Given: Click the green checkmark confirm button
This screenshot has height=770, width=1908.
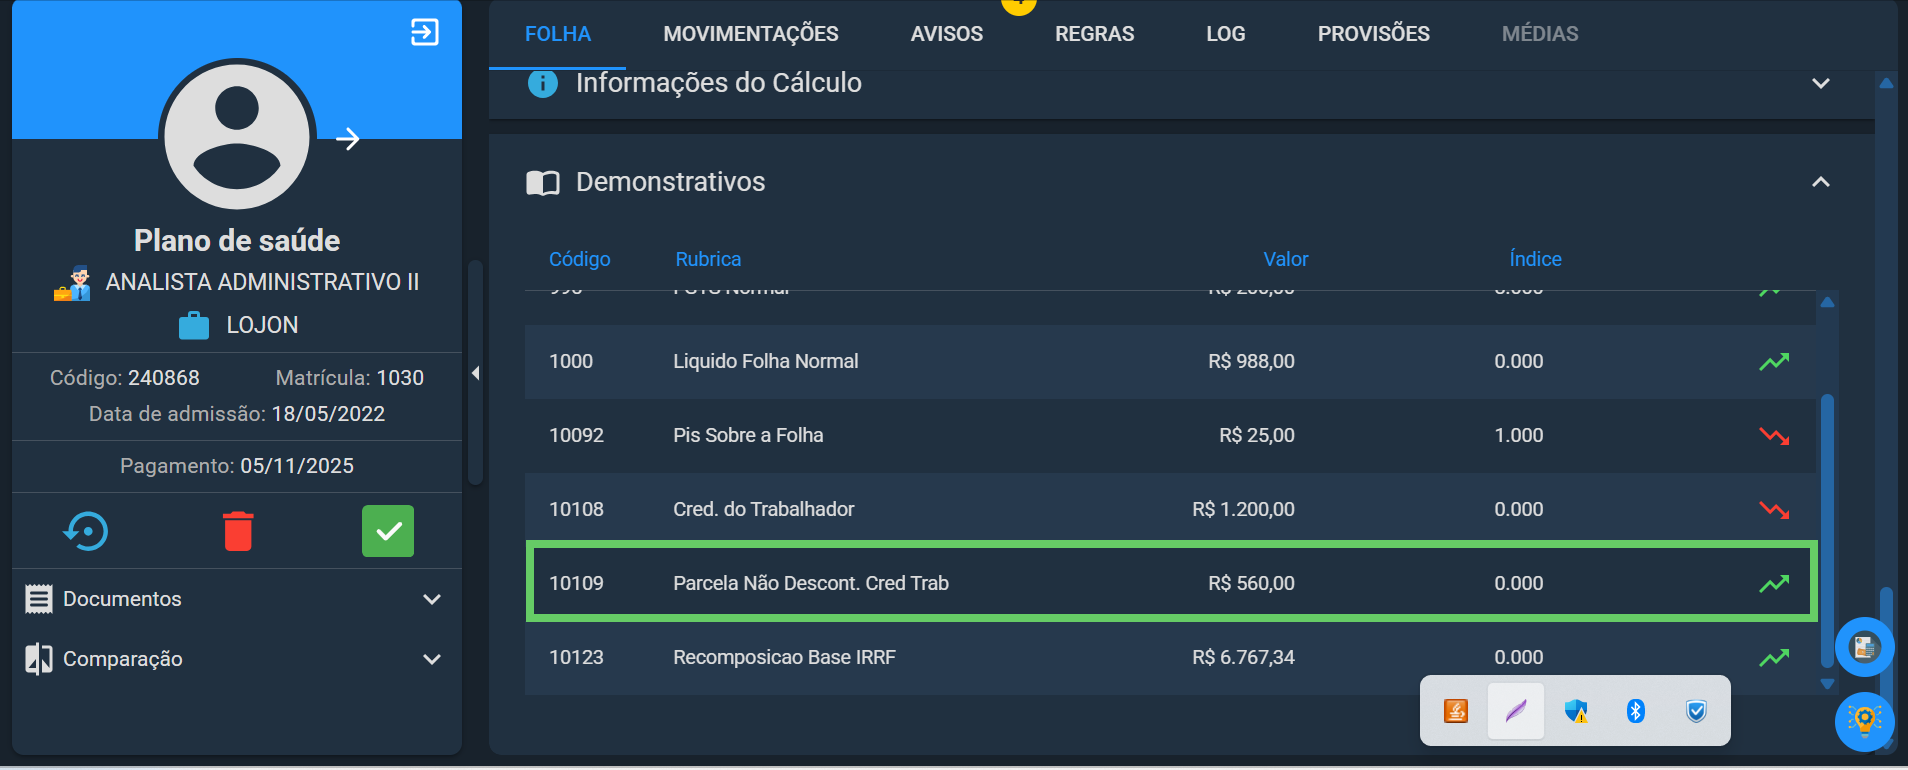Looking at the screenshot, I should tap(388, 531).
